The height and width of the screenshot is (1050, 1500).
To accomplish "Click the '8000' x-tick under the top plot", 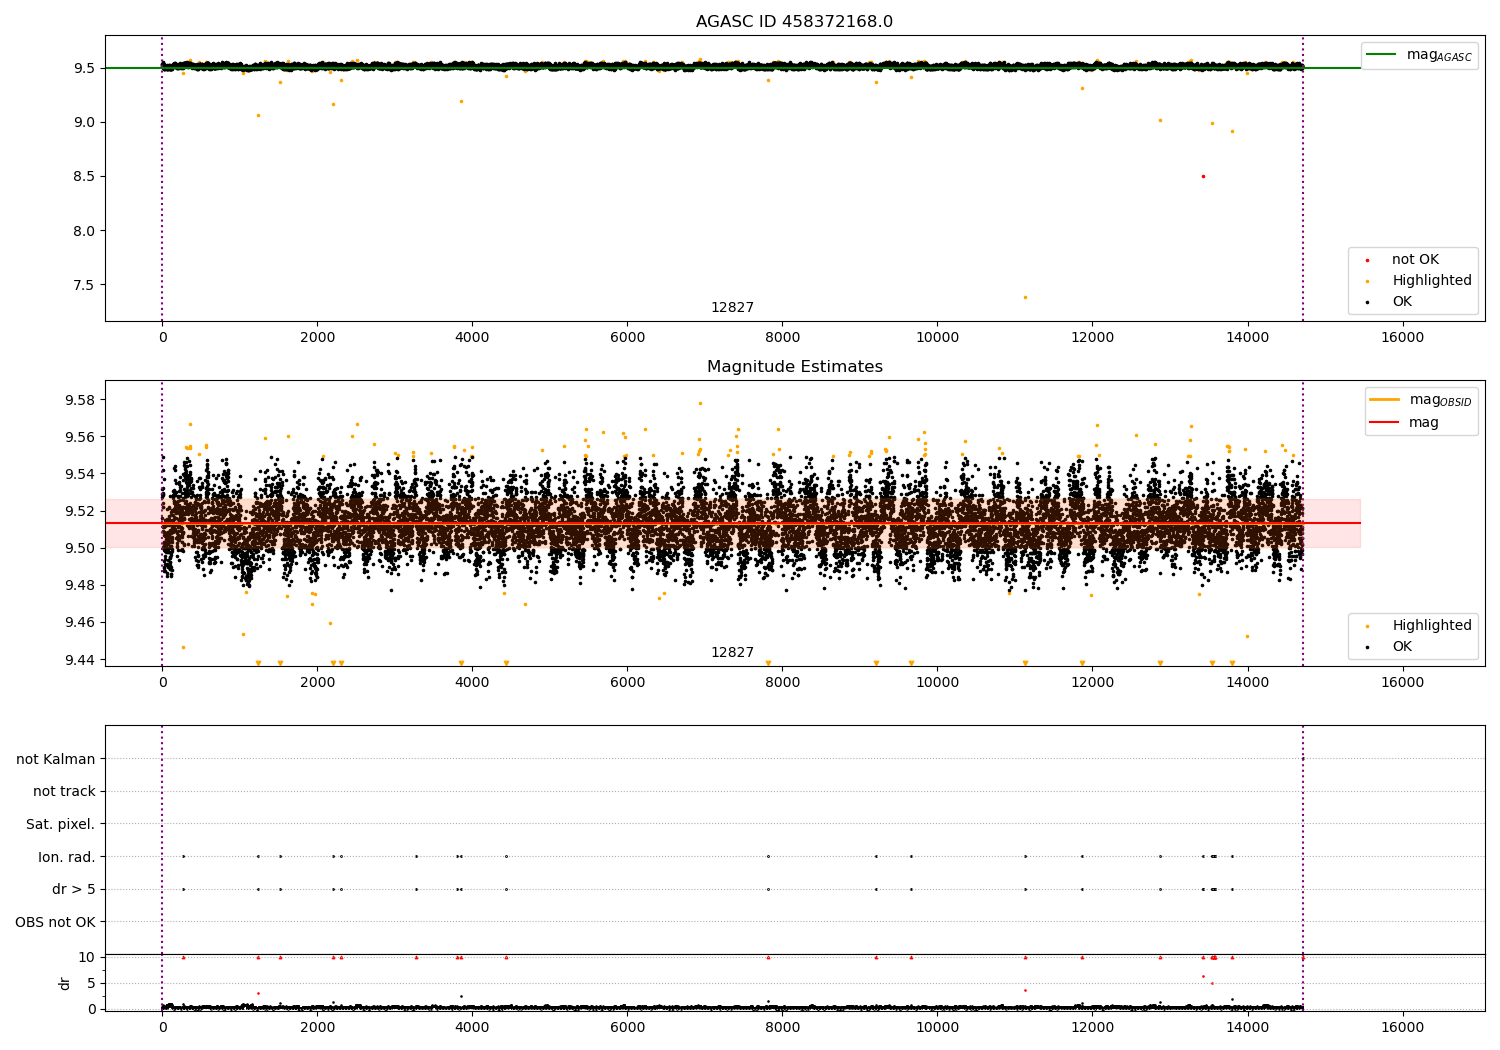I will [782, 338].
